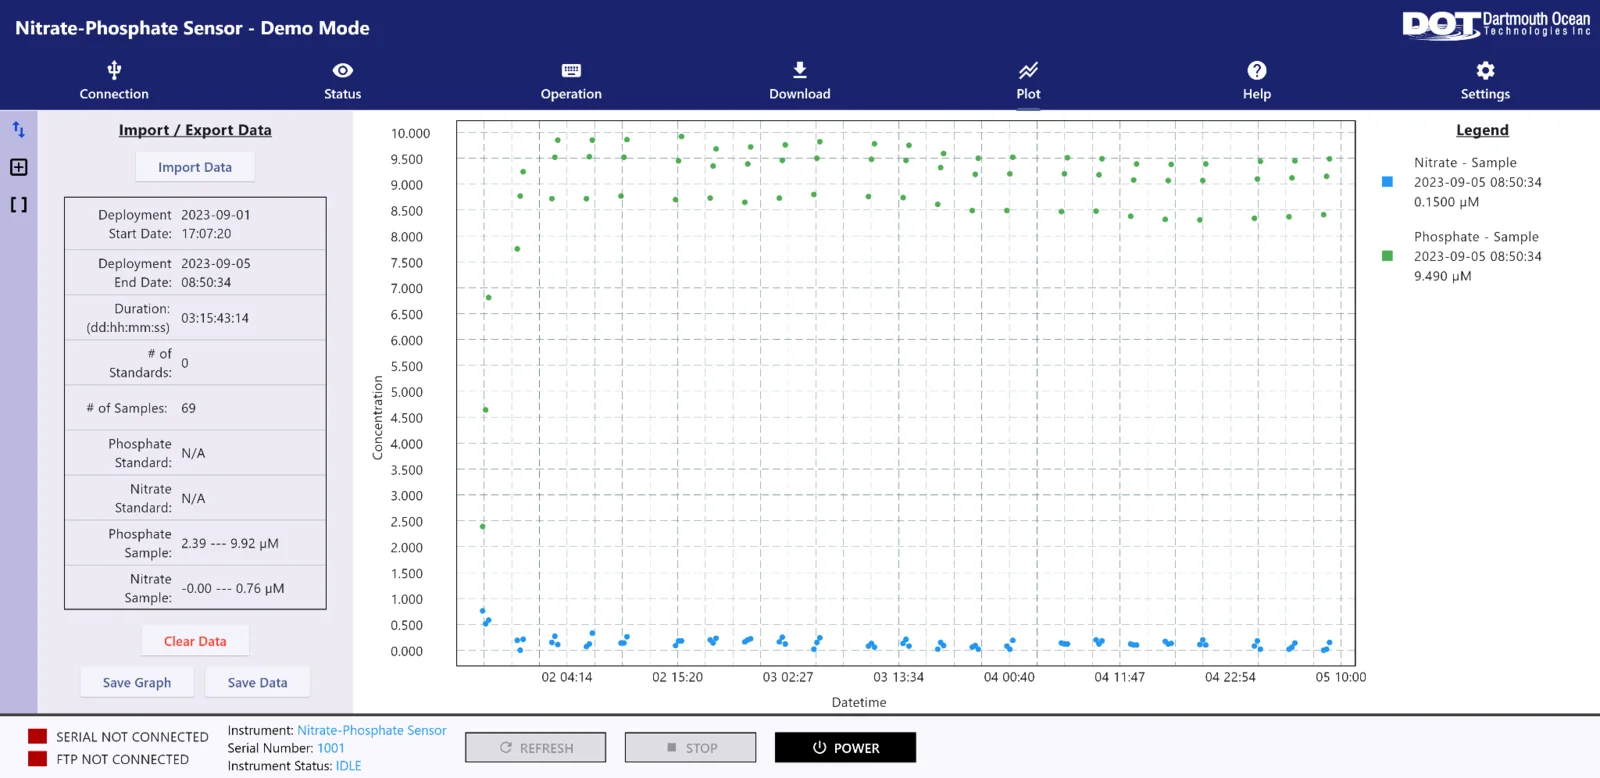Click the Nitrate-Phosphate Sensor - Demo Mode title
Image resolution: width=1600 pixels, height=778 pixels.
click(x=192, y=28)
